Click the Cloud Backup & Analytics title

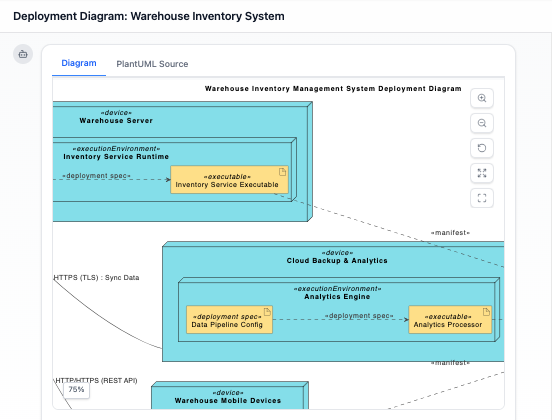(x=337, y=261)
